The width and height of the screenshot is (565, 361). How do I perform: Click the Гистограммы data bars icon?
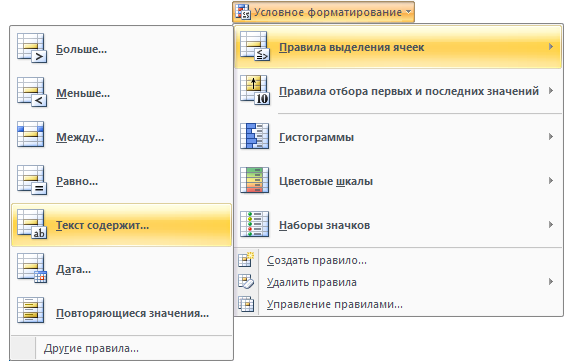[254, 136]
